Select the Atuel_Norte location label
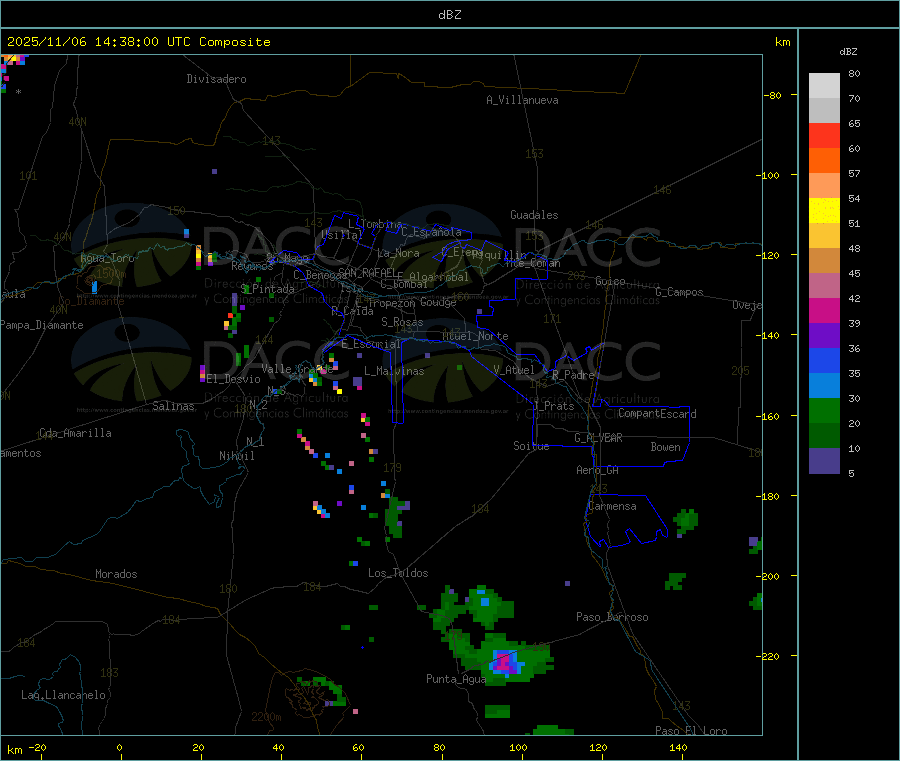This screenshot has height=761, width=900. click(x=475, y=336)
